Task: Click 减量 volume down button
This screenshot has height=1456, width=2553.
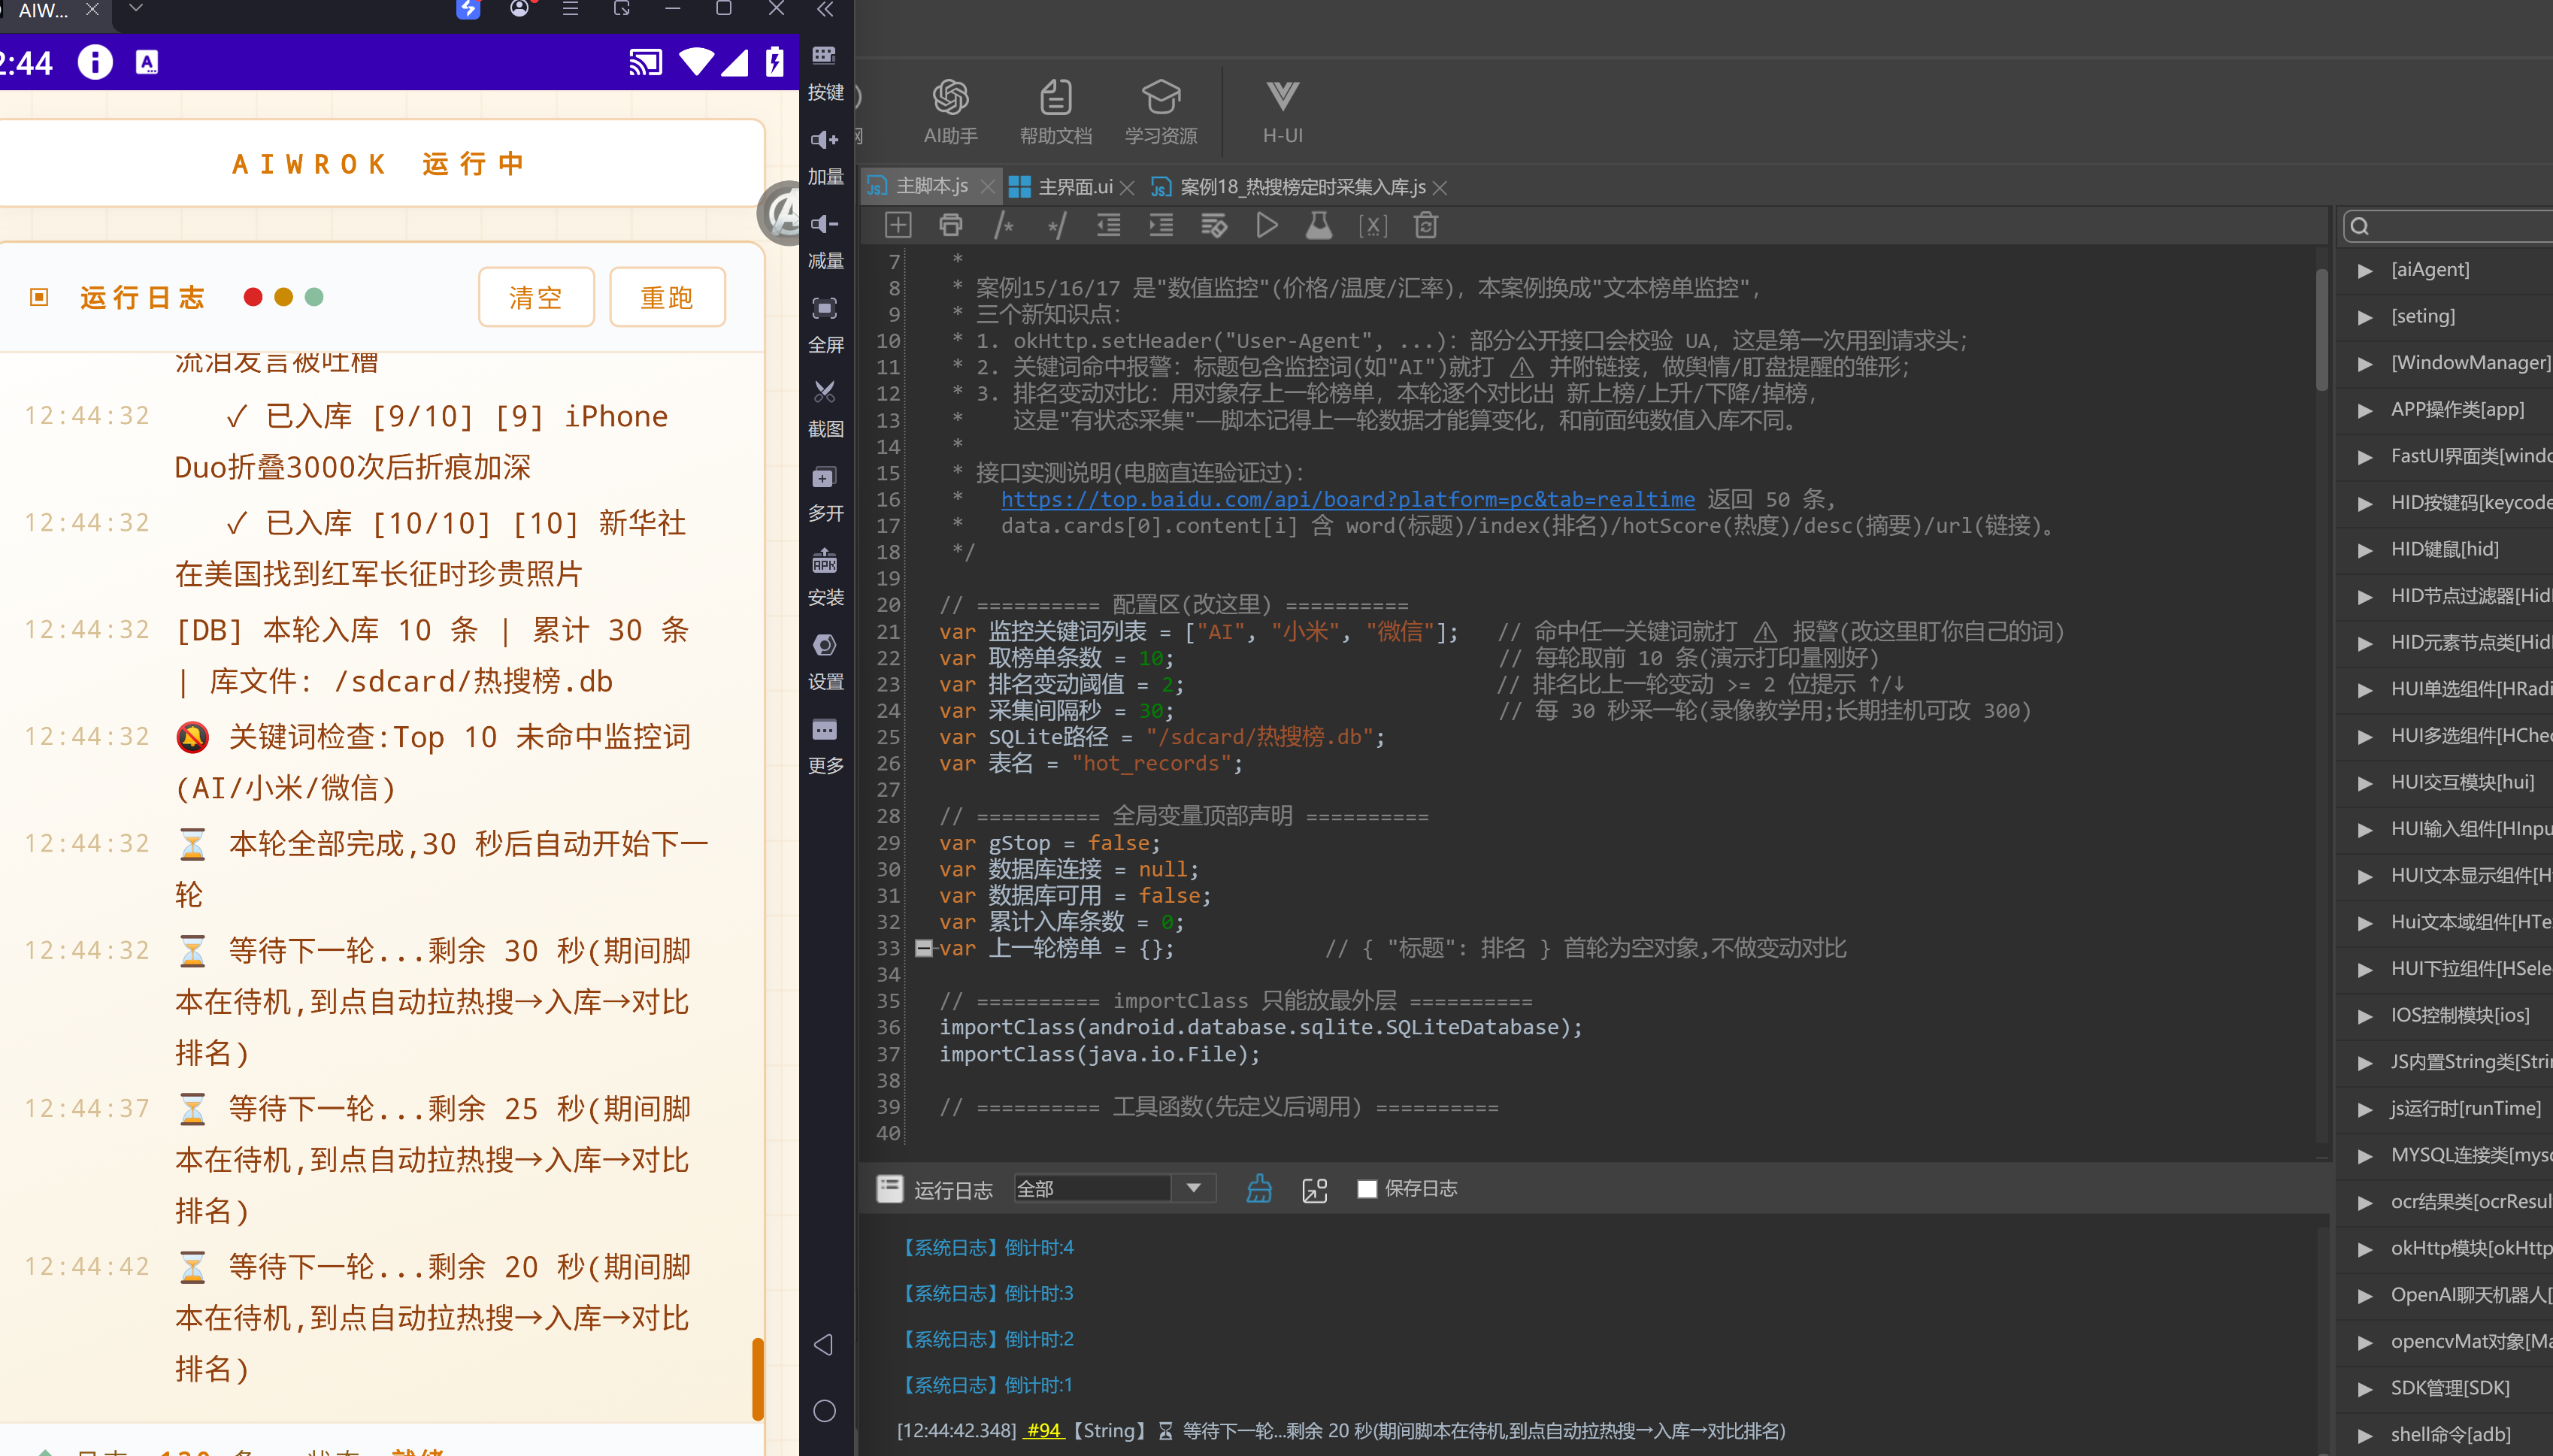Action: point(825,240)
